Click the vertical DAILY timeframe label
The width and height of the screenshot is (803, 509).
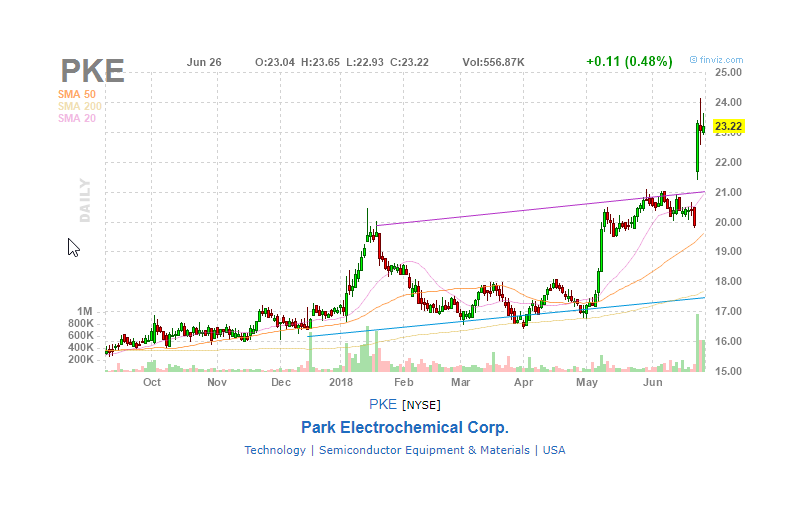85,200
